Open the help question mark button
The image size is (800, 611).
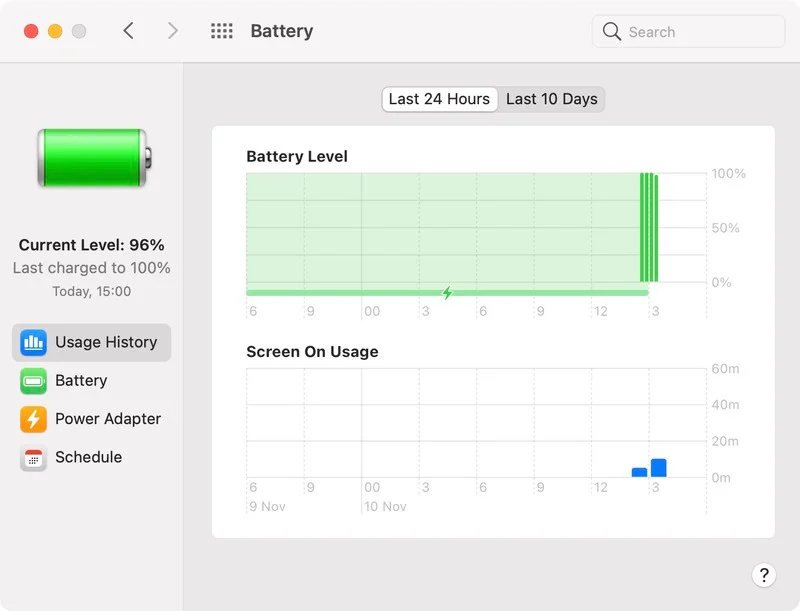click(x=763, y=575)
